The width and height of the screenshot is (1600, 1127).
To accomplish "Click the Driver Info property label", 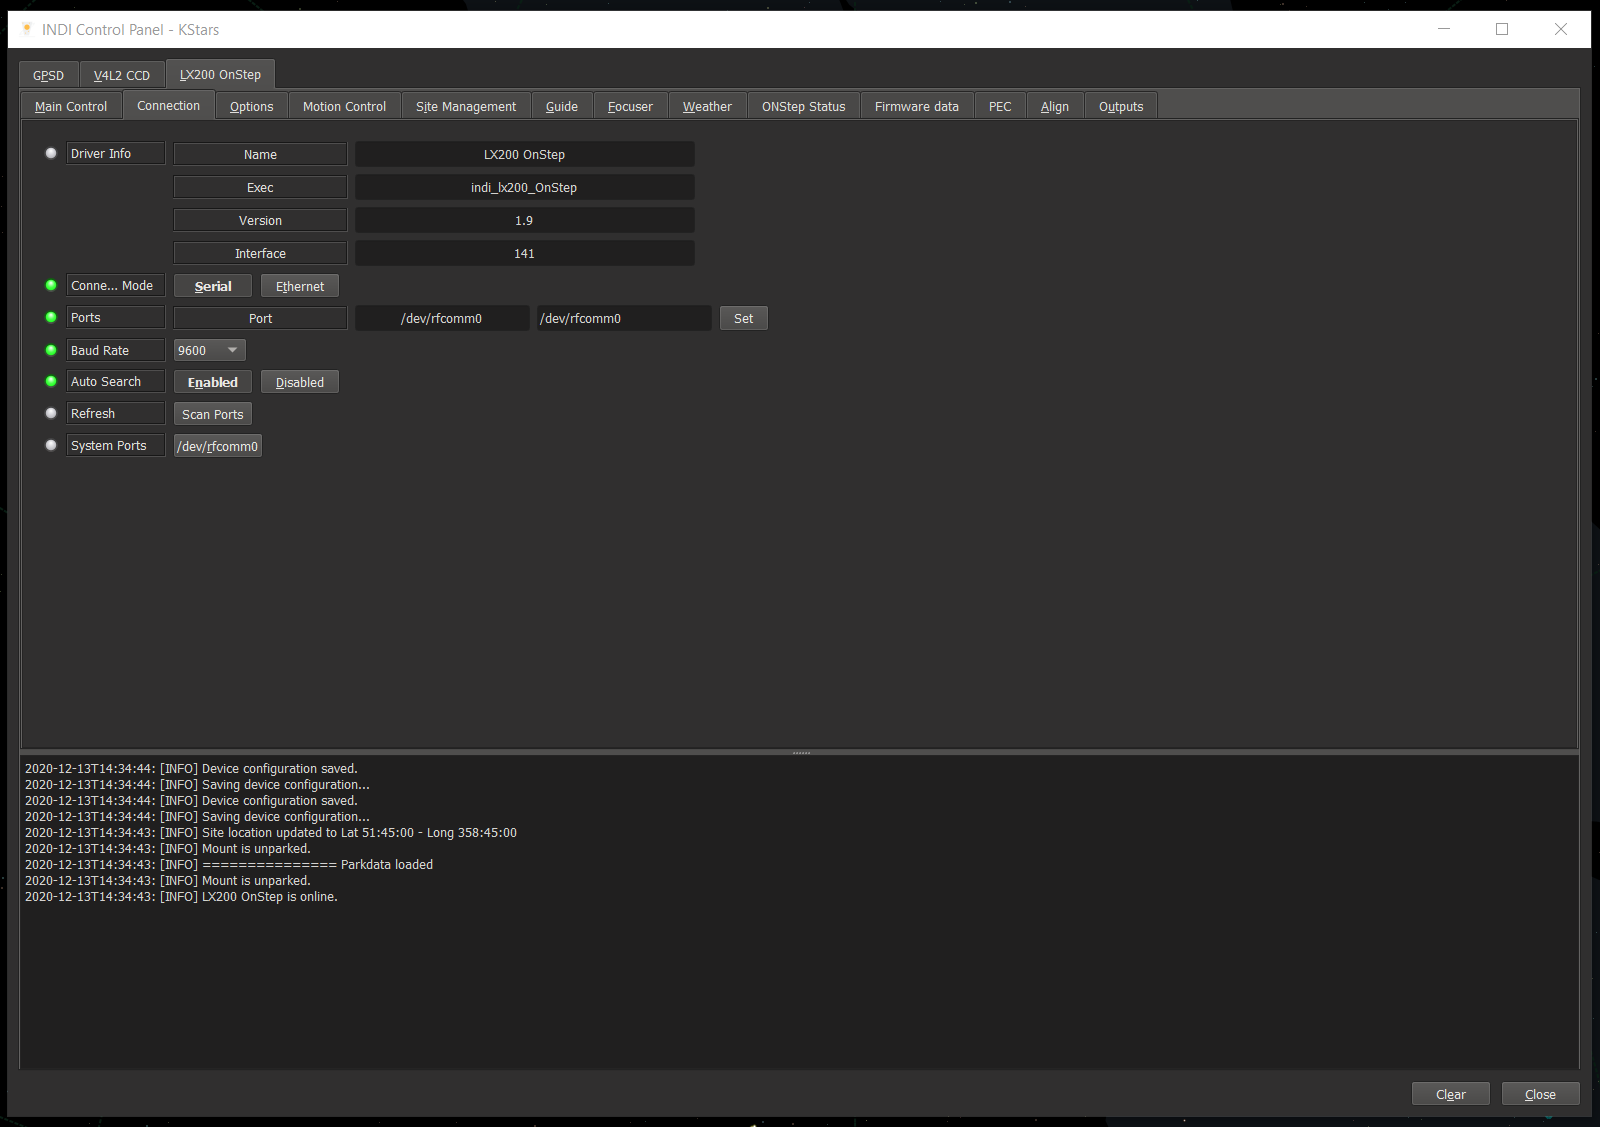I will click(x=116, y=153).
